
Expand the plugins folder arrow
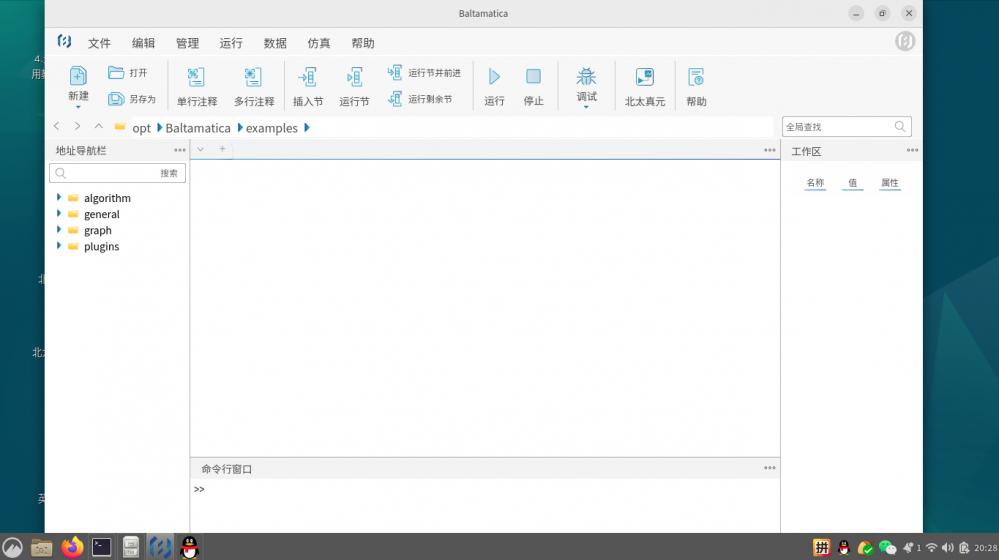[59, 246]
